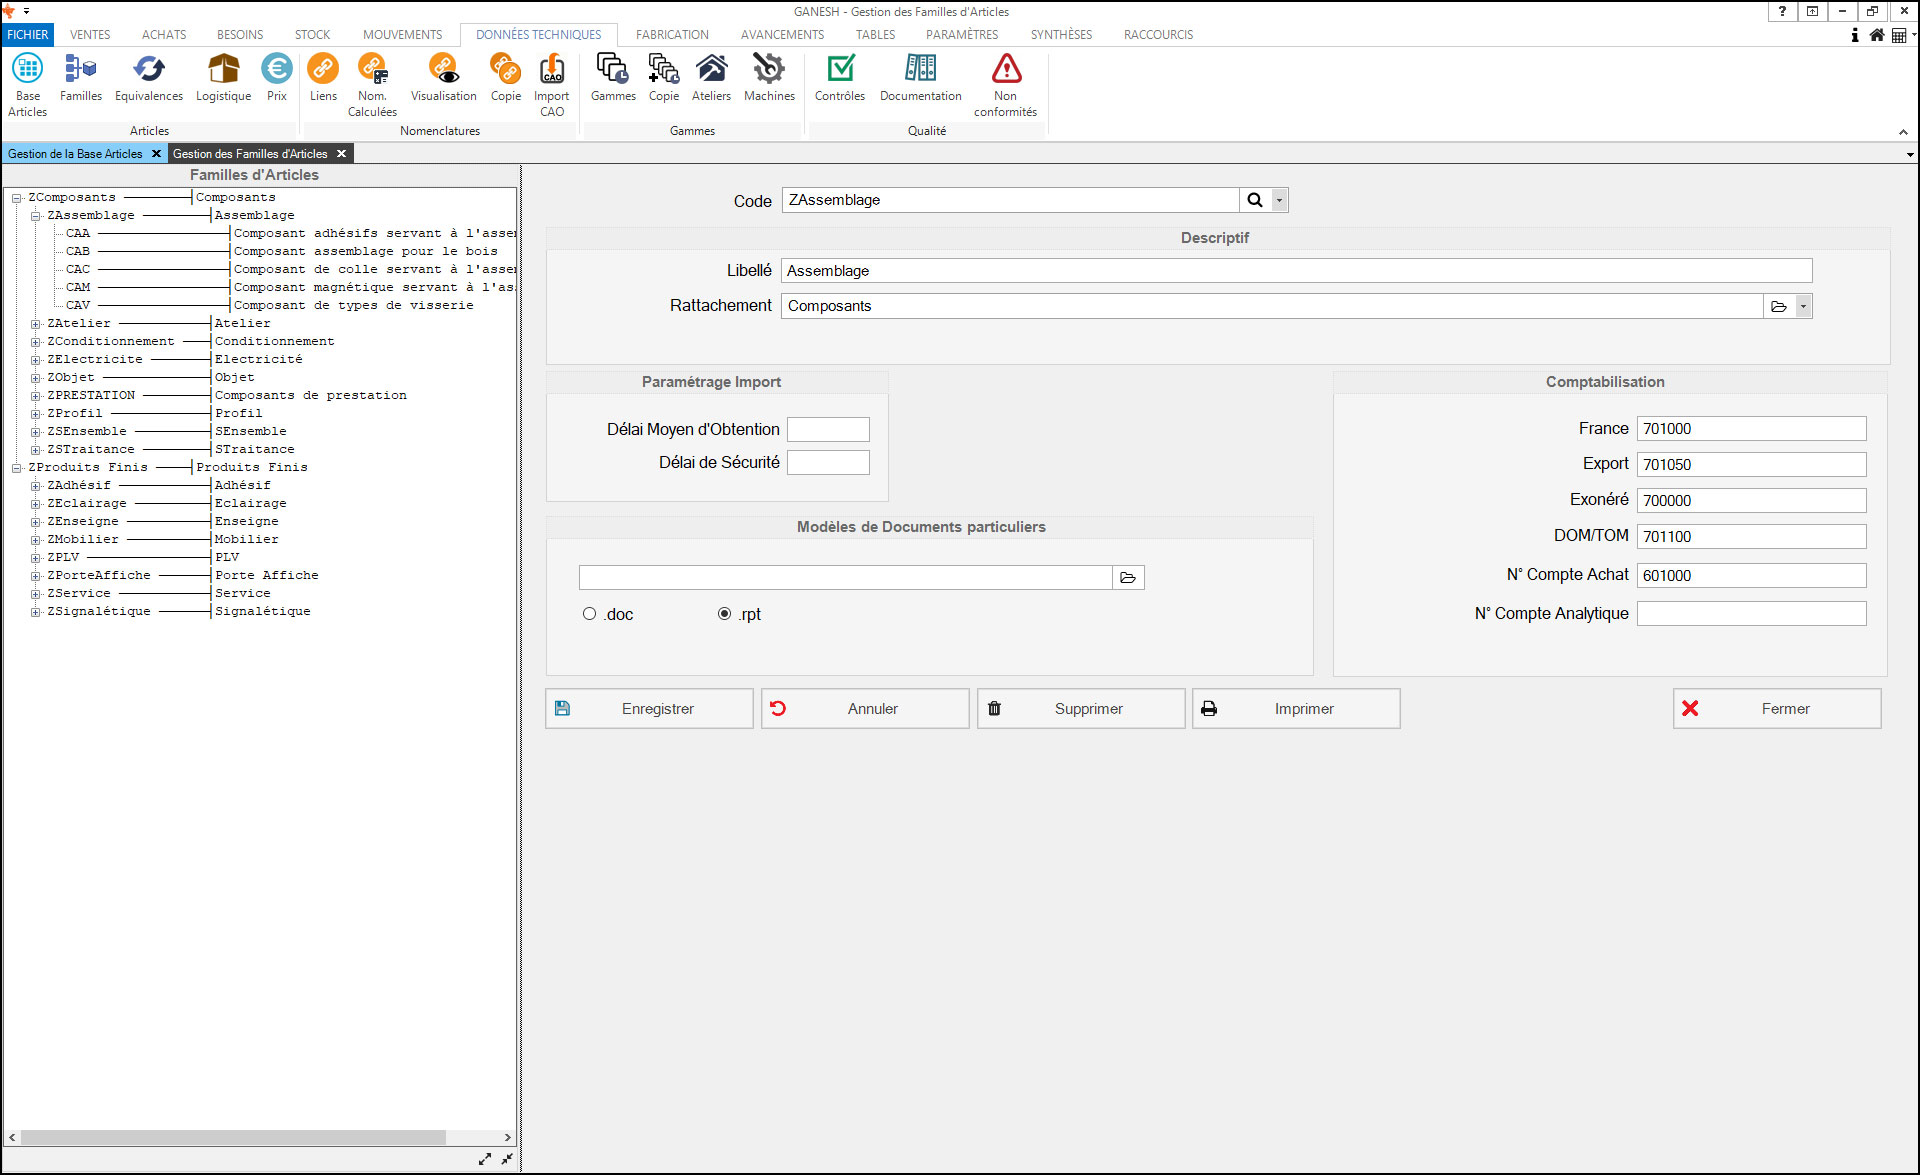Click the Enregistrer button
The image size is (1920, 1175).
point(649,708)
